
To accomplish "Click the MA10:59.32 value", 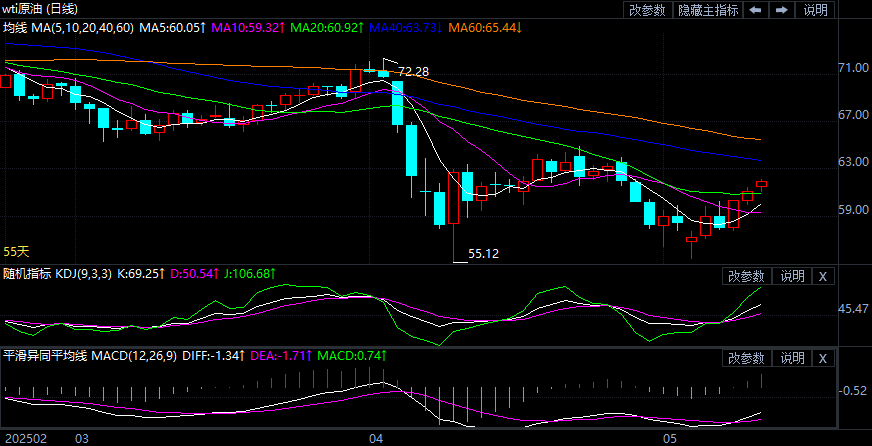I will click(x=249, y=27).
